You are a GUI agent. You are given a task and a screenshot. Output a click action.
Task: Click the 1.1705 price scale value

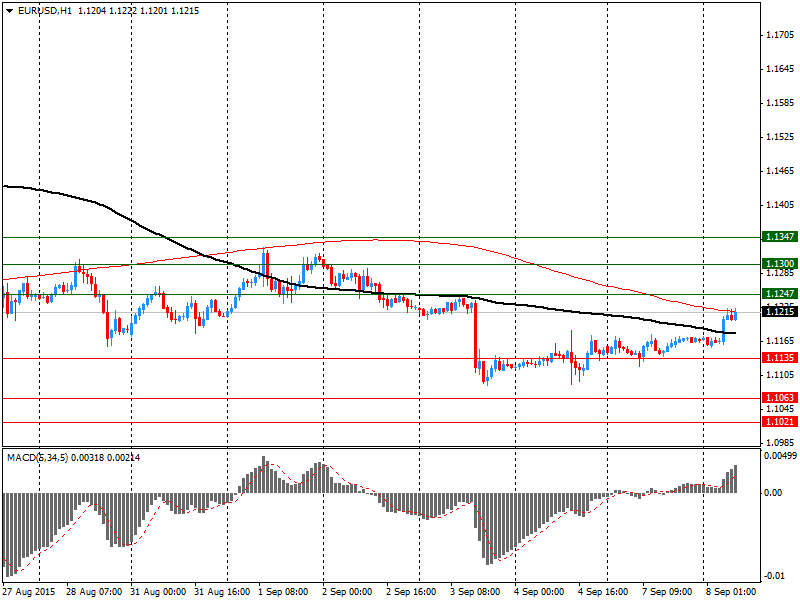(781, 35)
